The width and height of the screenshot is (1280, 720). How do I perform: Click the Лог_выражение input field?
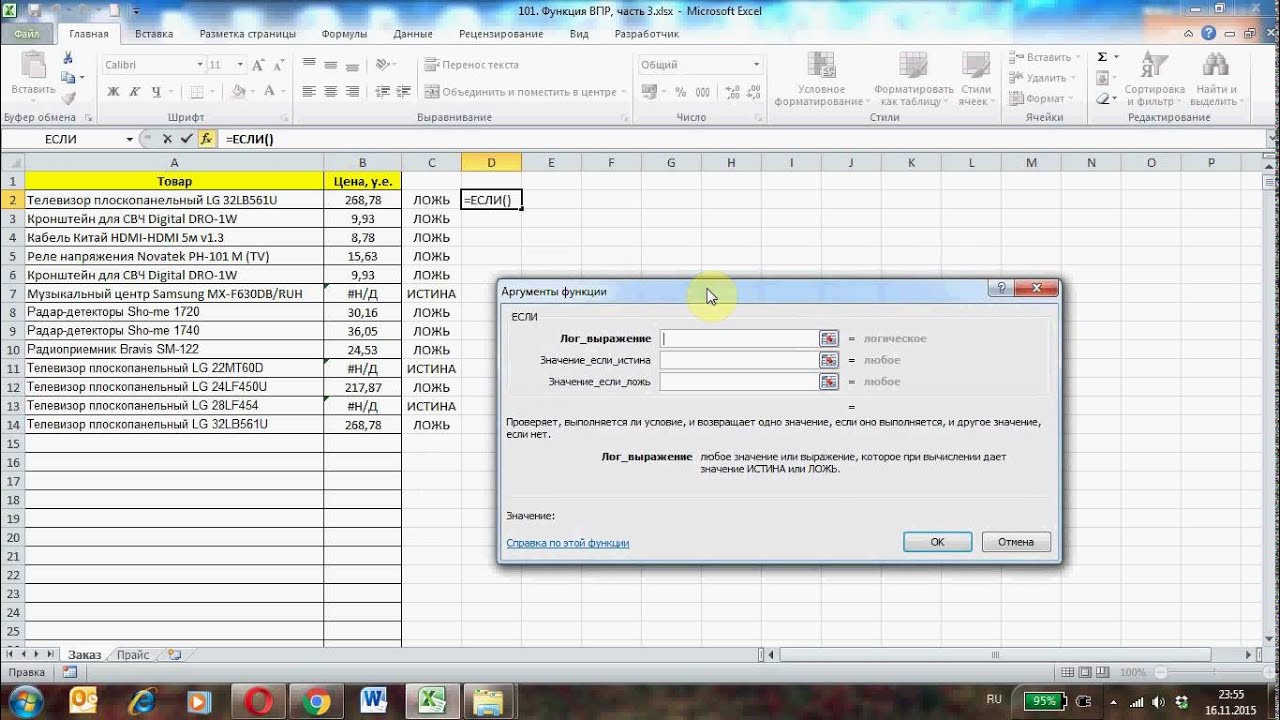click(x=740, y=339)
